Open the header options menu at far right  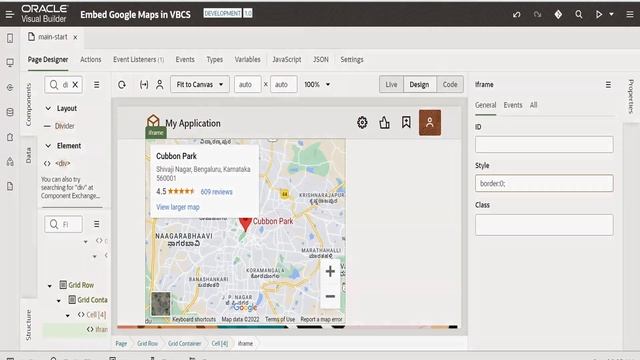tap(630, 14)
